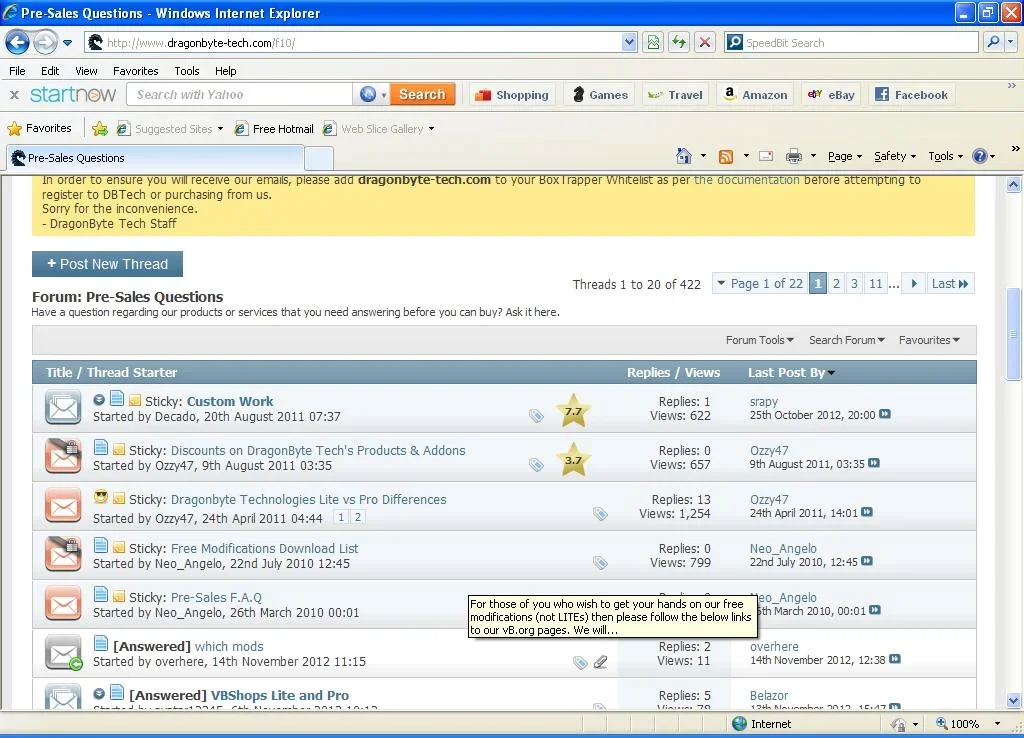The image size is (1024, 738).
Task: Click the RSS feeds icon
Action: tap(726, 156)
